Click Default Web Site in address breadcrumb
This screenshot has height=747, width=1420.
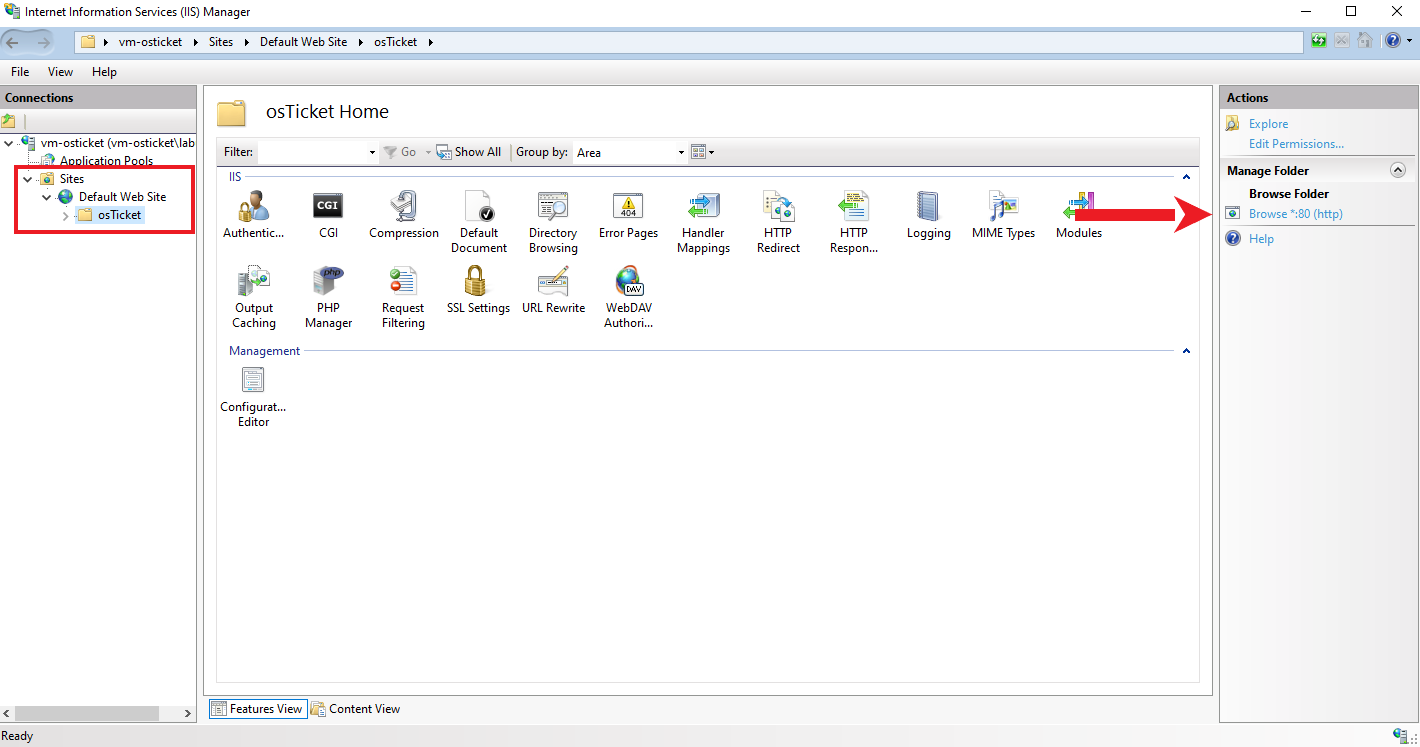click(303, 42)
